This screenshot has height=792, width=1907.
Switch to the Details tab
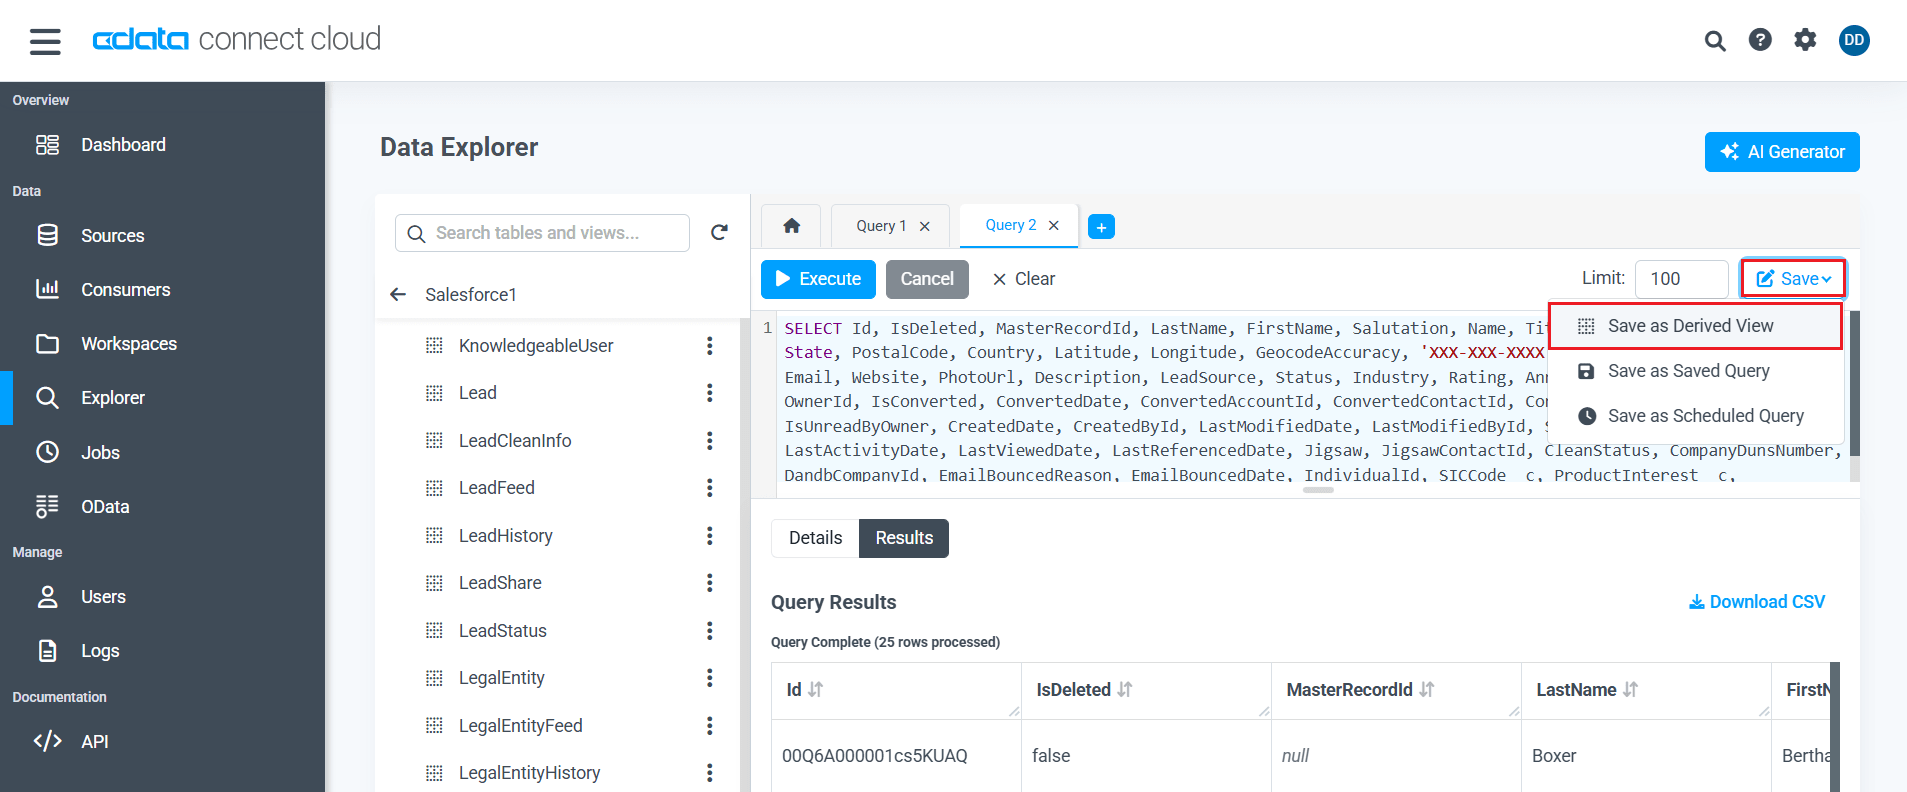click(815, 538)
